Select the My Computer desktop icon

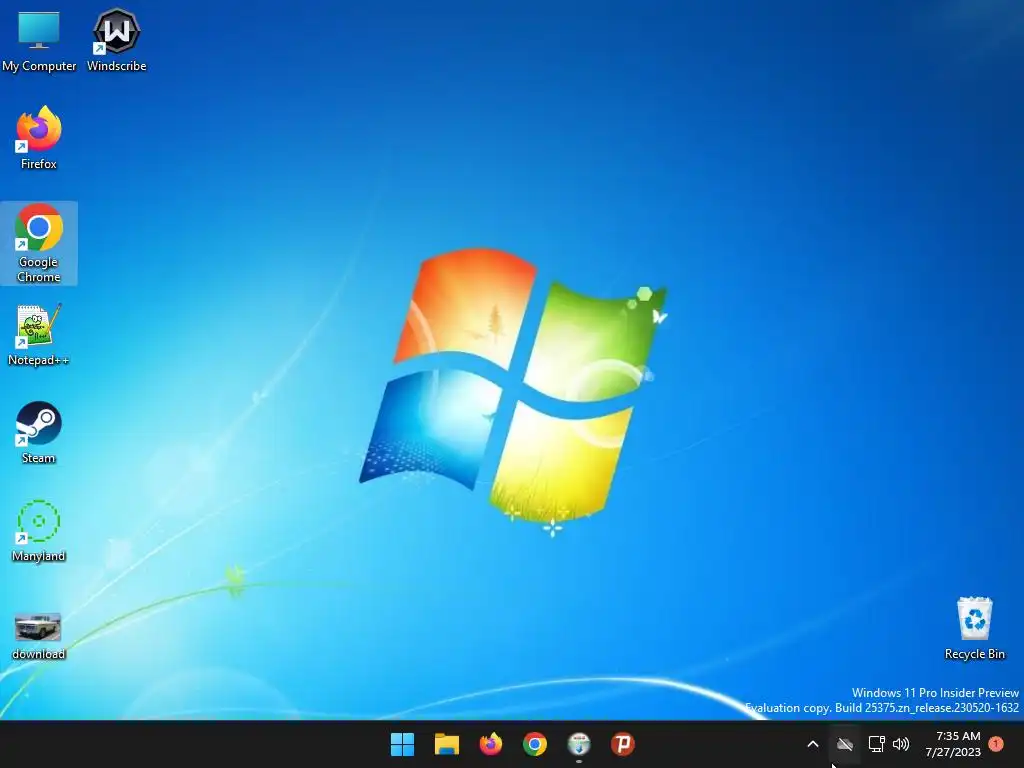[x=39, y=41]
